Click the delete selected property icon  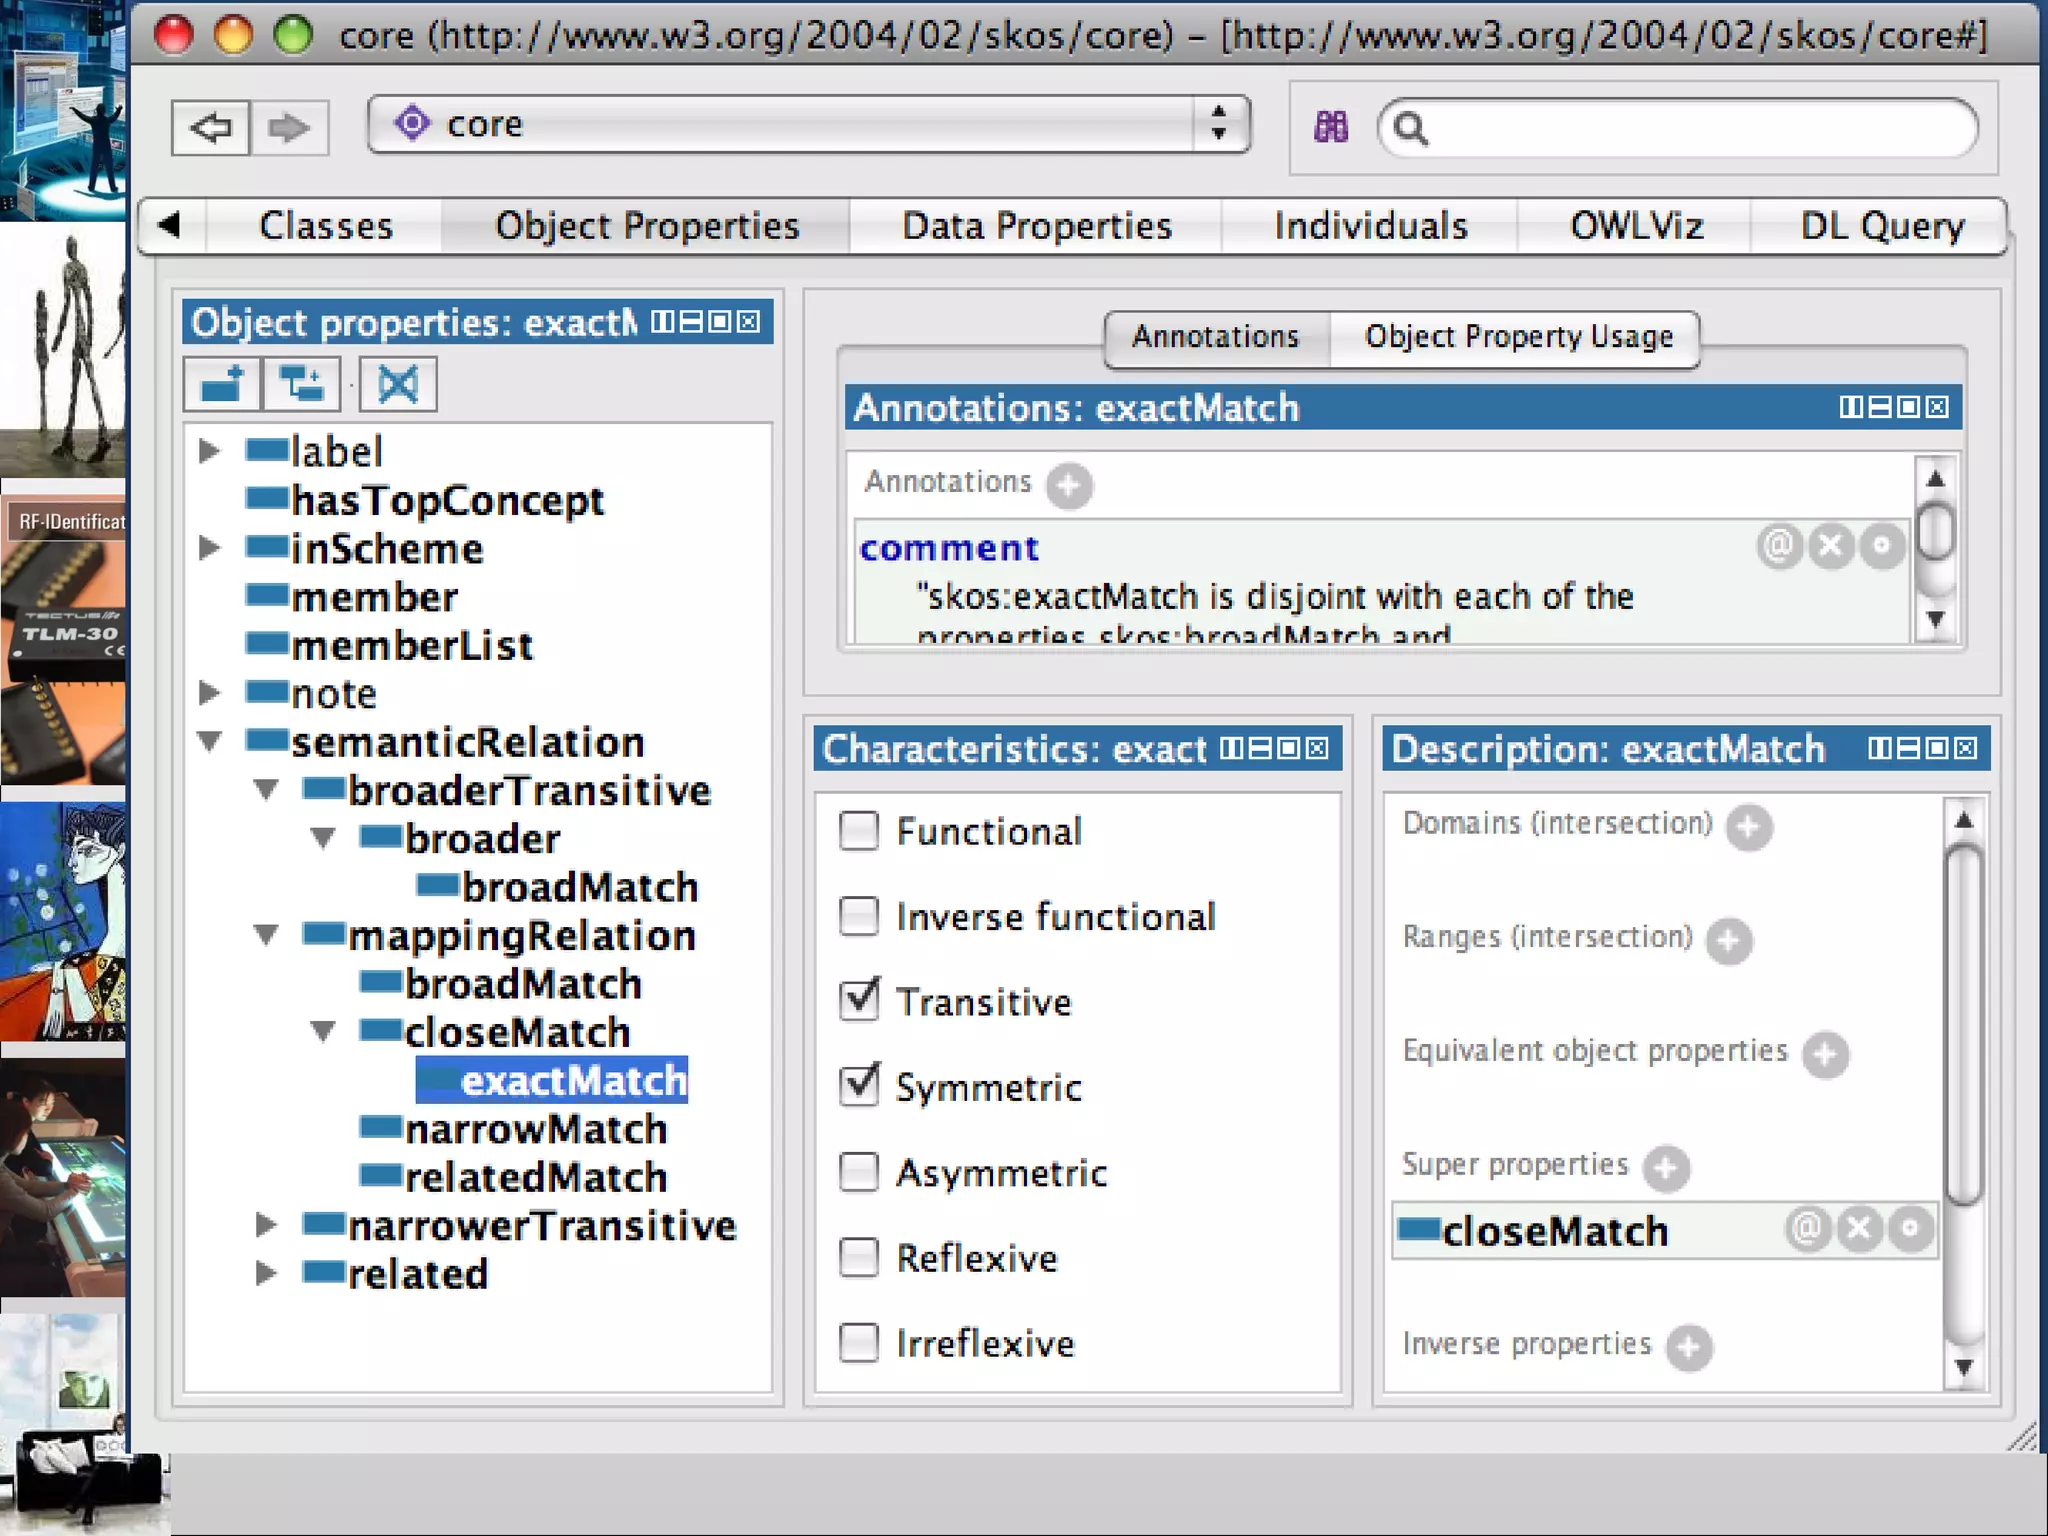point(398,384)
